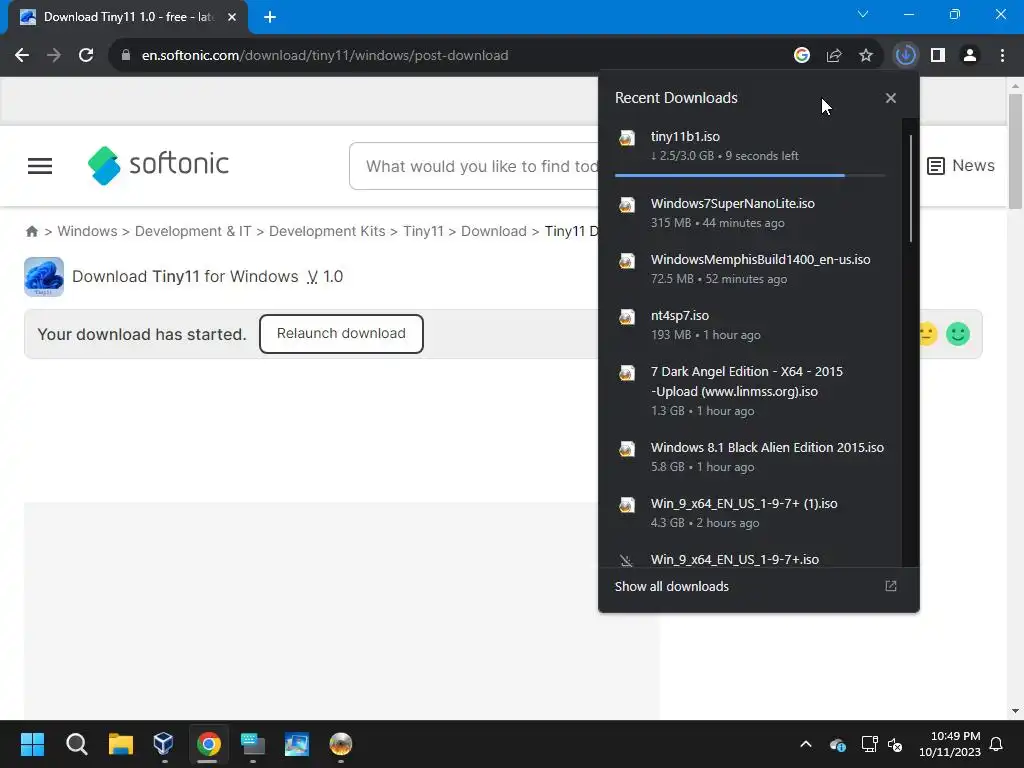Open Softonic hamburger menu
The image size is (1024, 768).
point(40,166)
